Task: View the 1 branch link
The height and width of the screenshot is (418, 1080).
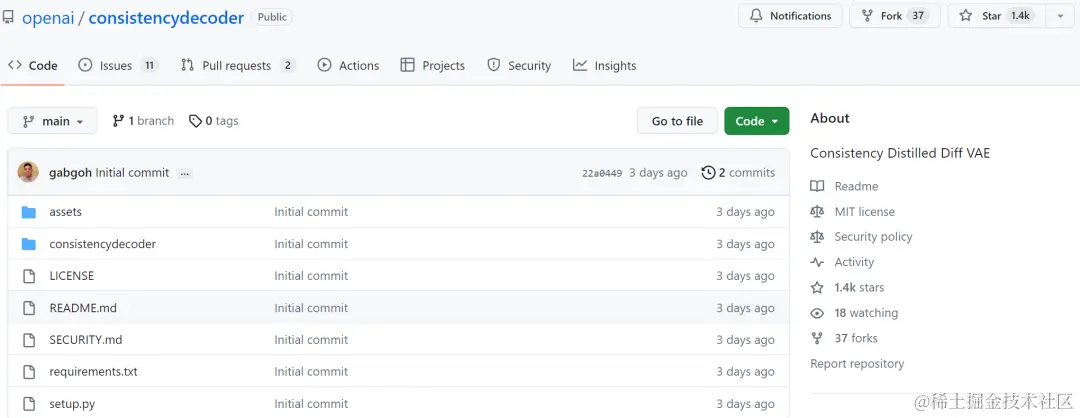Action: [143, 121]
